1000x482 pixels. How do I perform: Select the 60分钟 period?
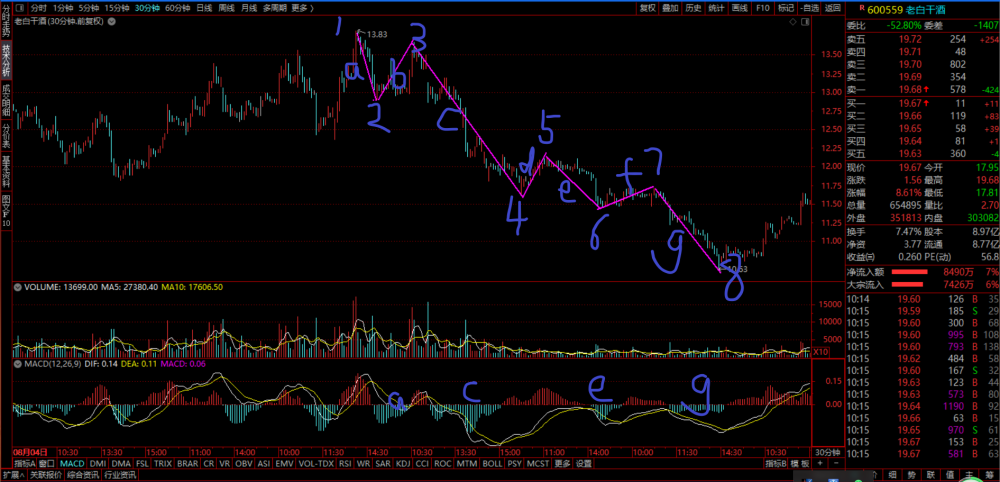[177, 8]
